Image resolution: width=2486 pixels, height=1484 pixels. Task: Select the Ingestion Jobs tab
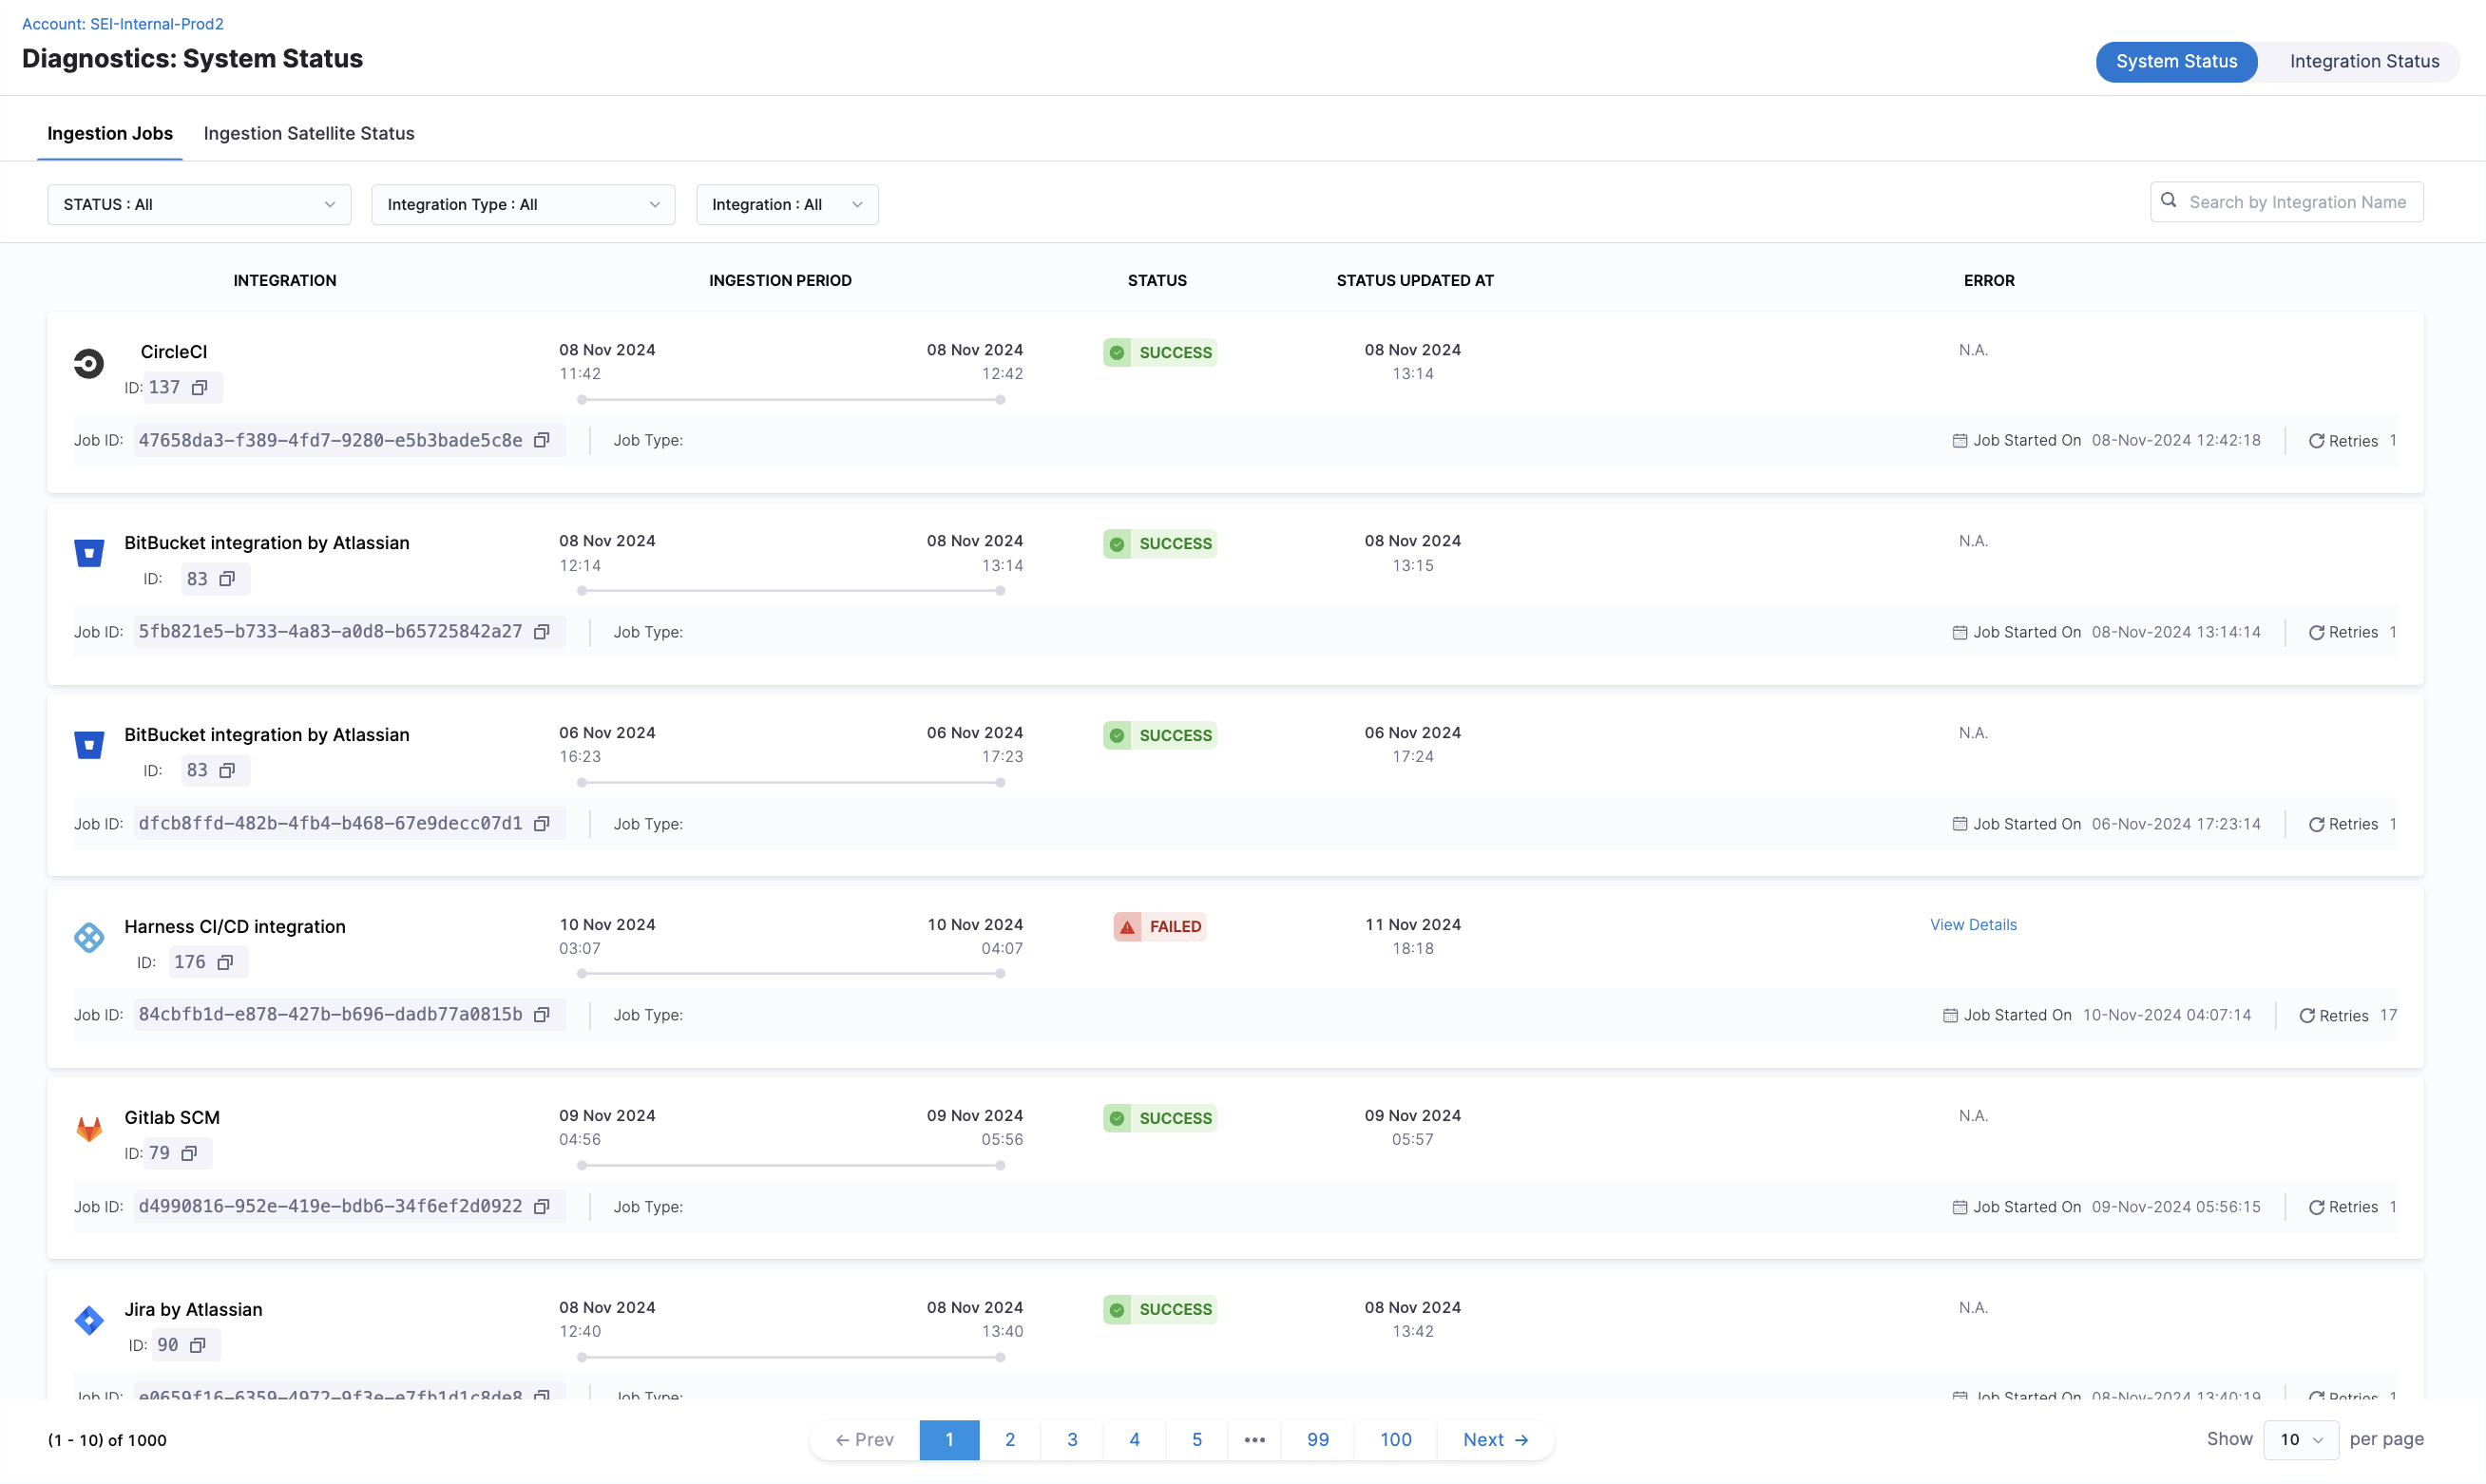coord(110,134)
